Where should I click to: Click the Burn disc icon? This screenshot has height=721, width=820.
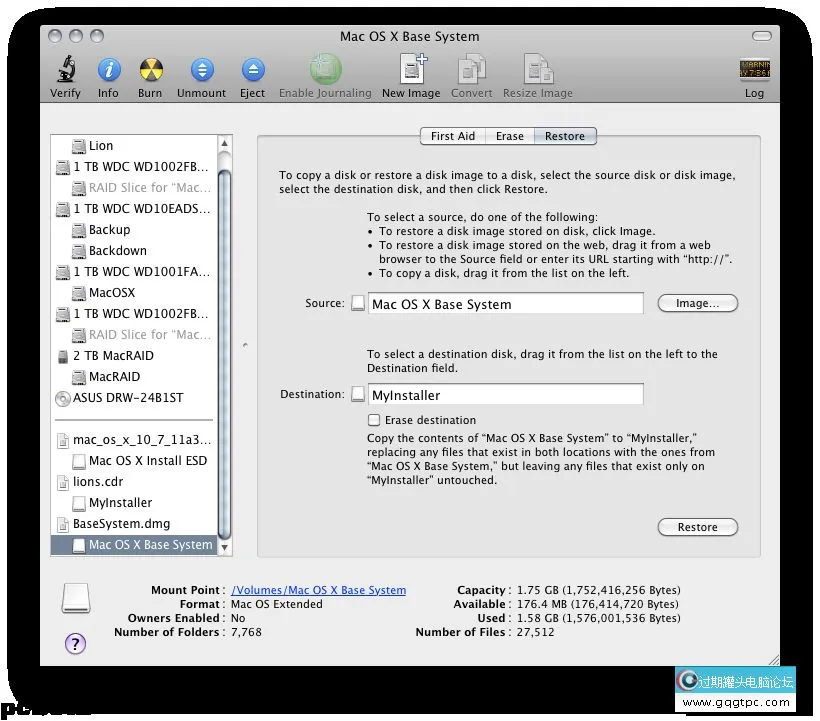coord(150,71)
